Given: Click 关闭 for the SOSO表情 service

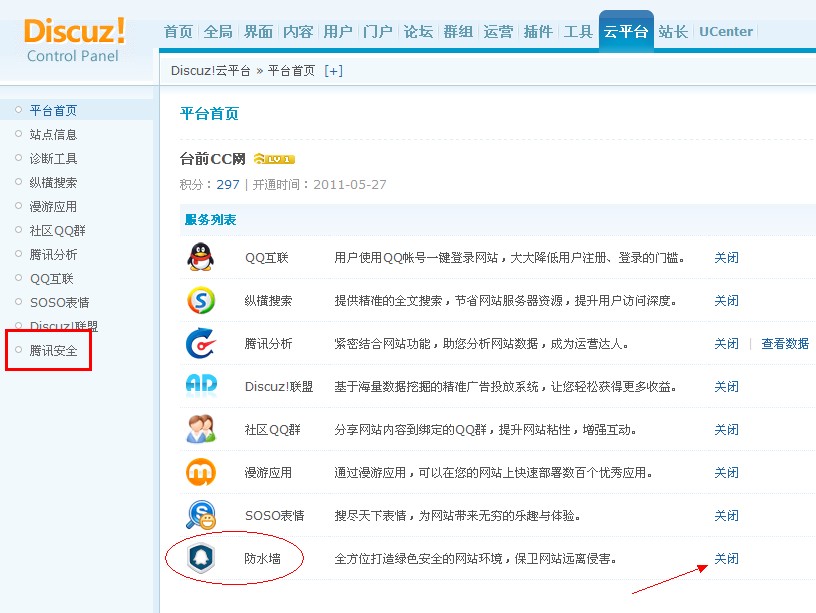Looking at the screenshot, I should pyautogui.click(x=726, y=516).
